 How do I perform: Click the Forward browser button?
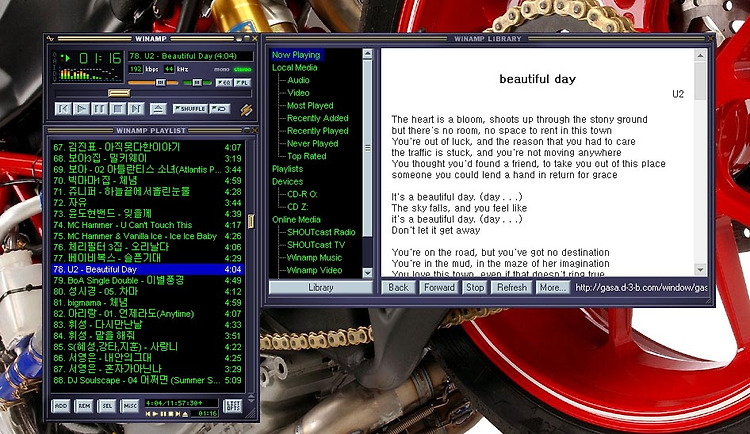[439, 288]
